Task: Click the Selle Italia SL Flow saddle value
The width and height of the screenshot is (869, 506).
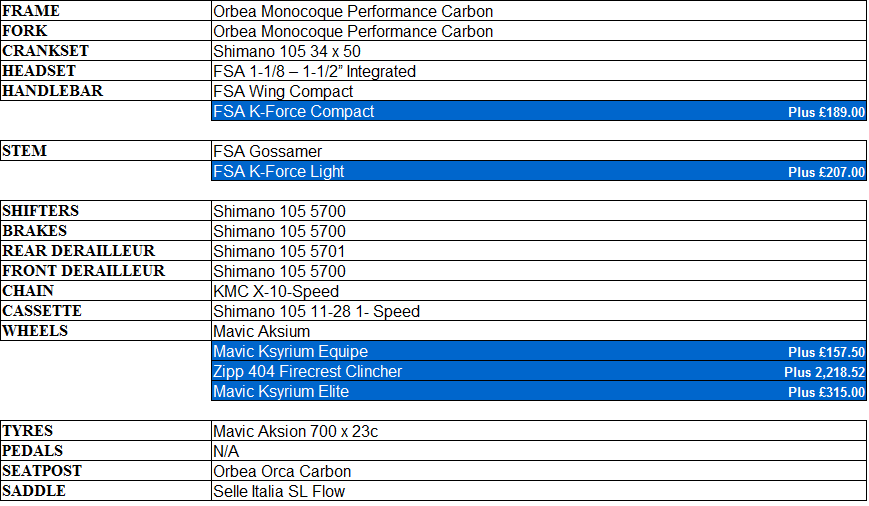Action: click(279, 492)
